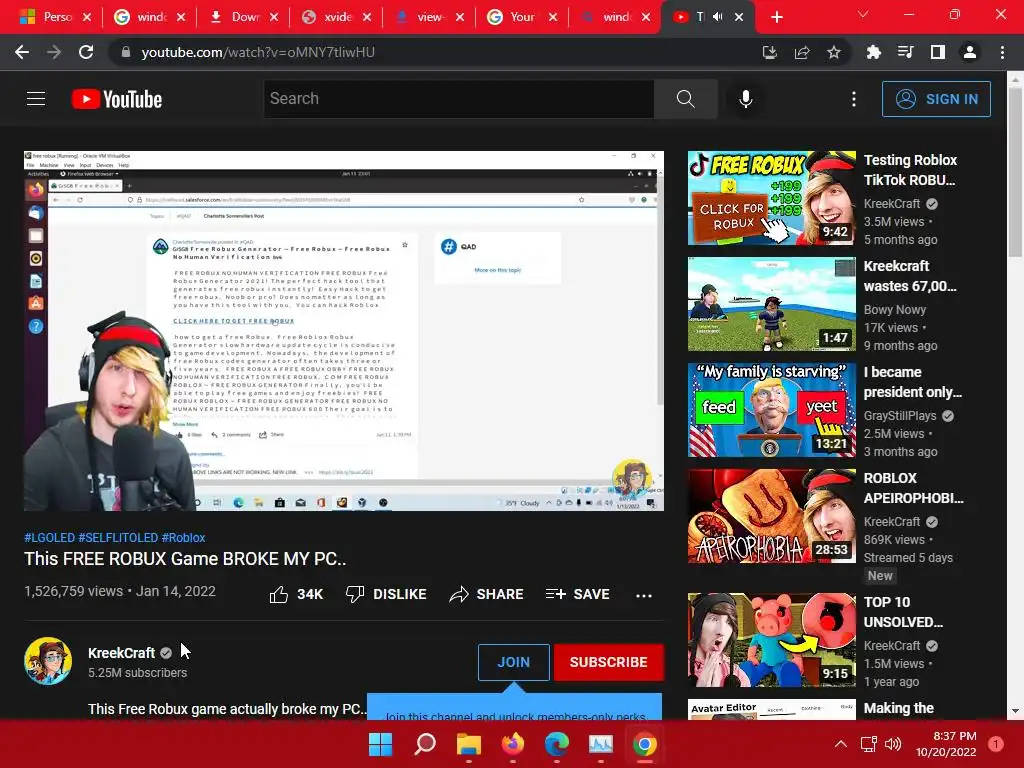Save video to a playlist
The width and height of the screenshot is (1024, 768).
(x=578, y=594)
